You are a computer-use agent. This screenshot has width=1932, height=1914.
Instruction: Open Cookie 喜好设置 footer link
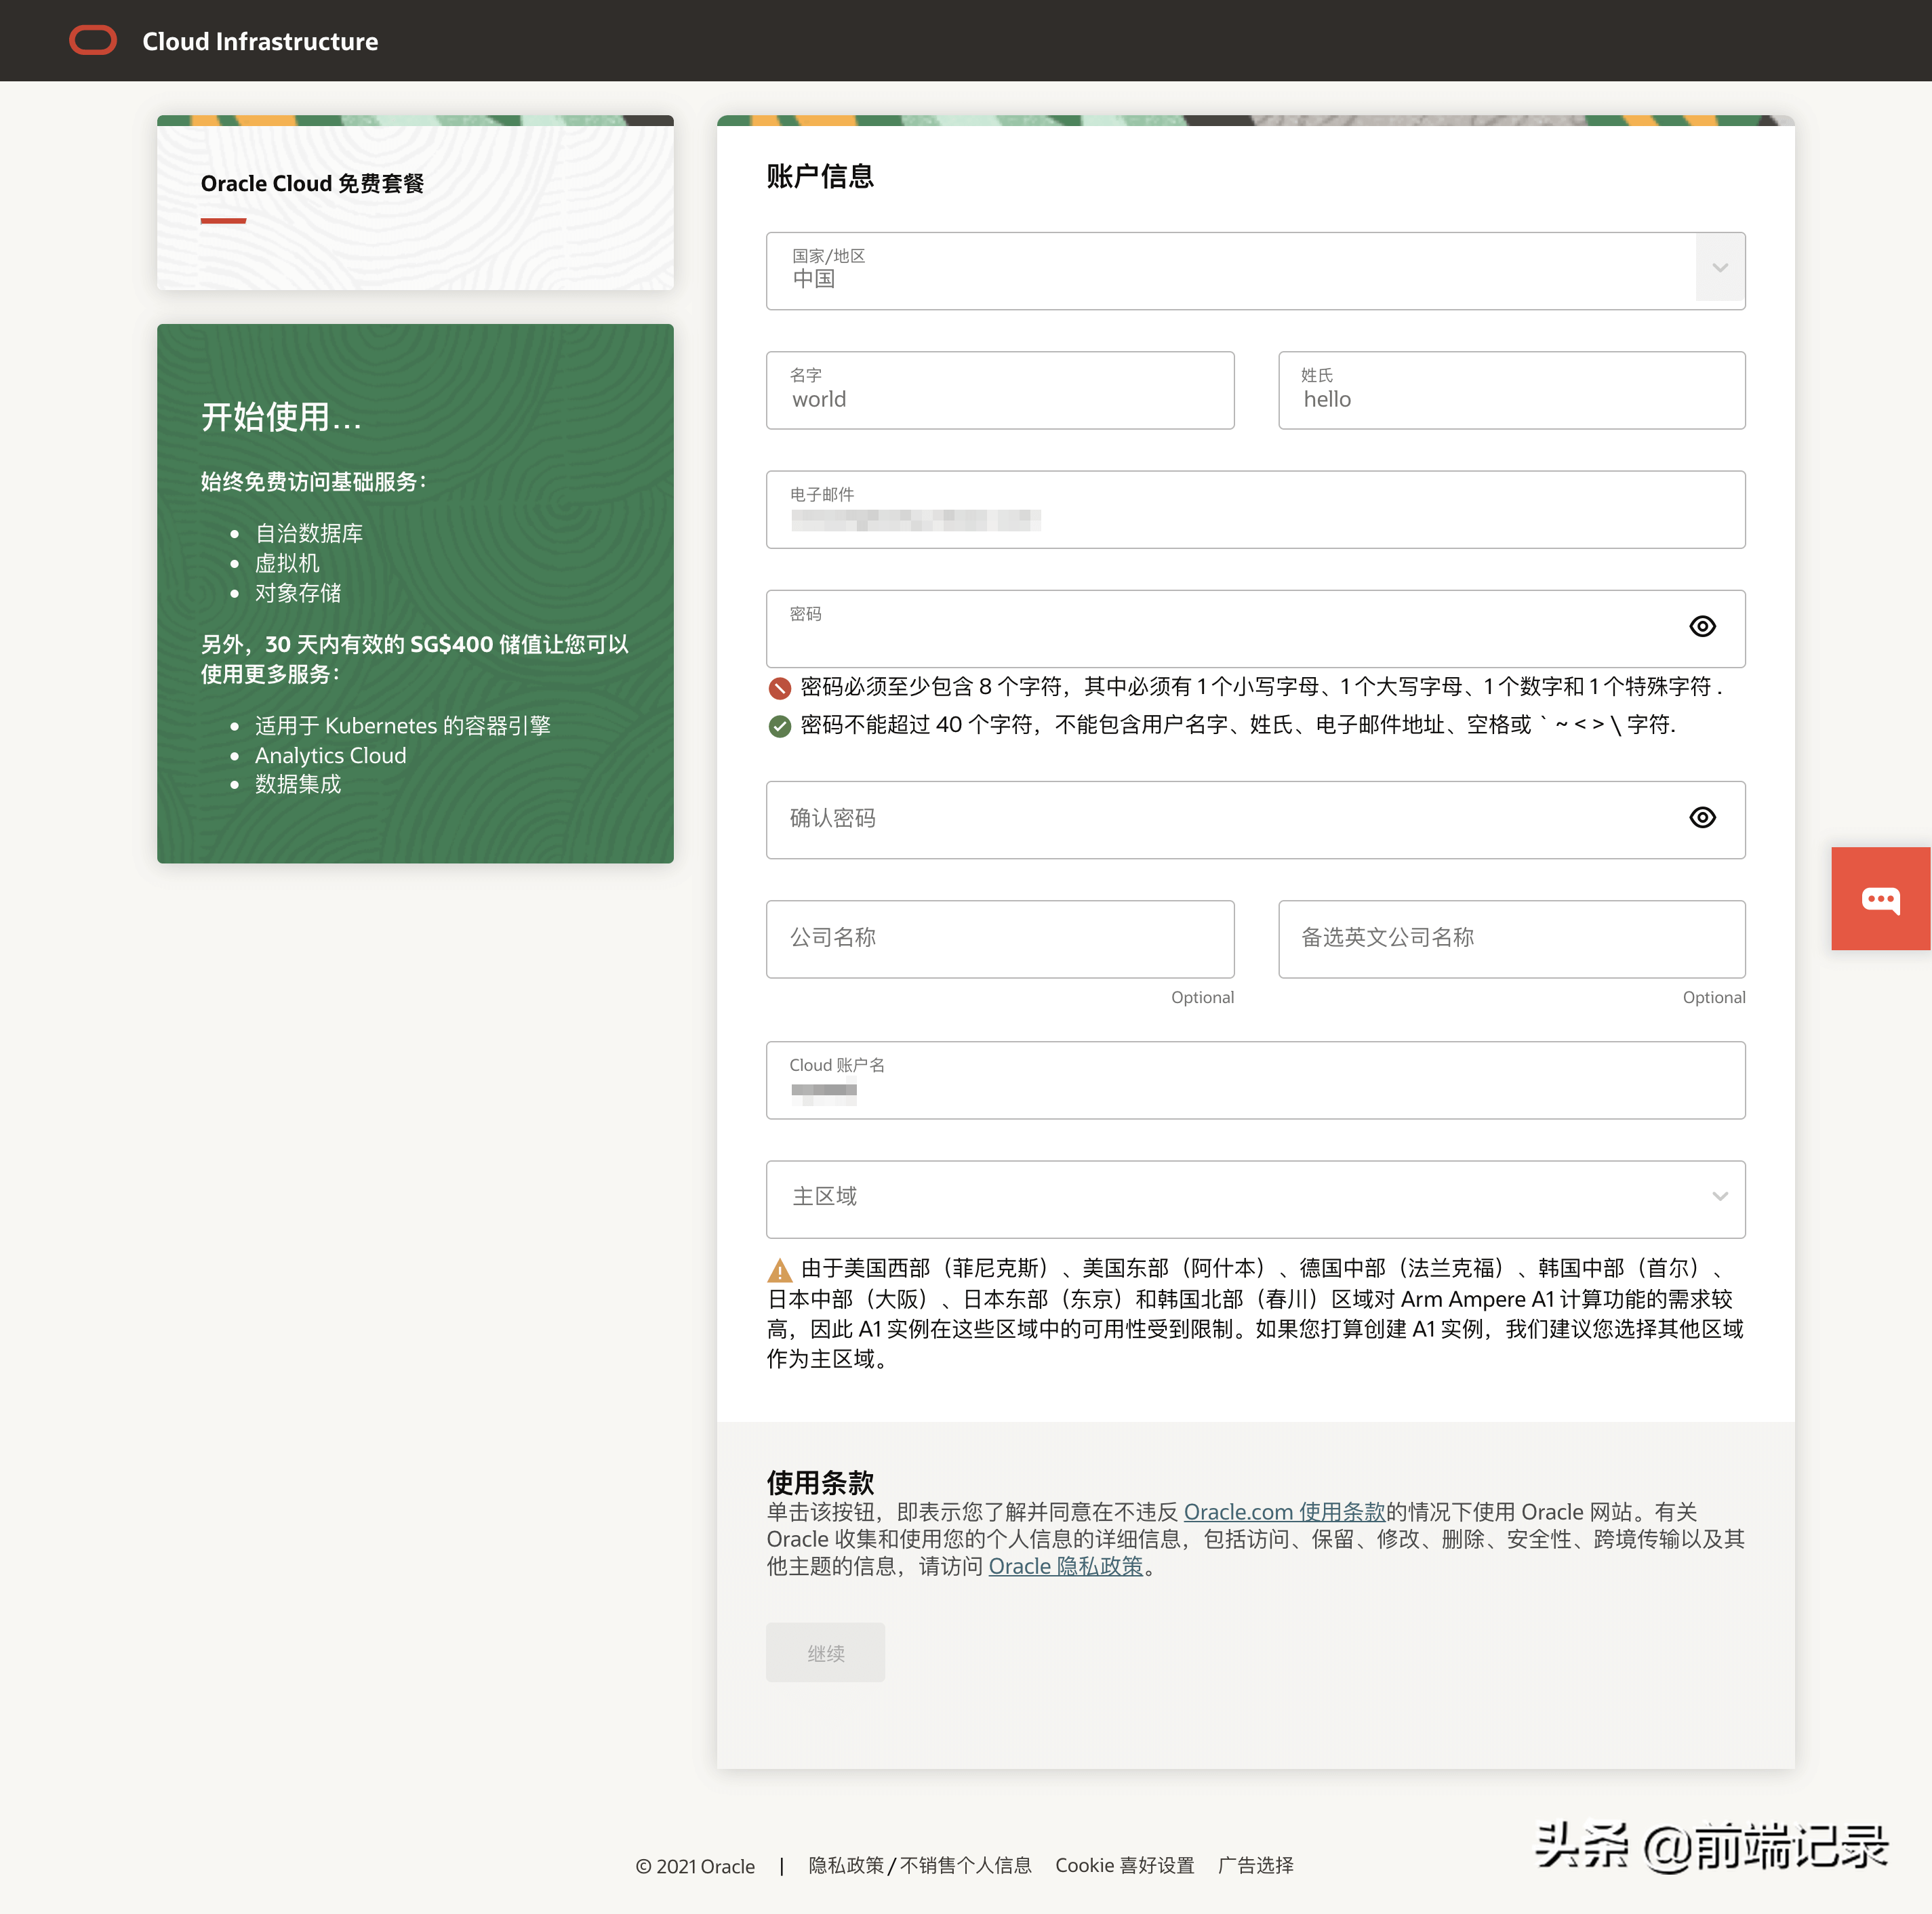point(1124,1865)
